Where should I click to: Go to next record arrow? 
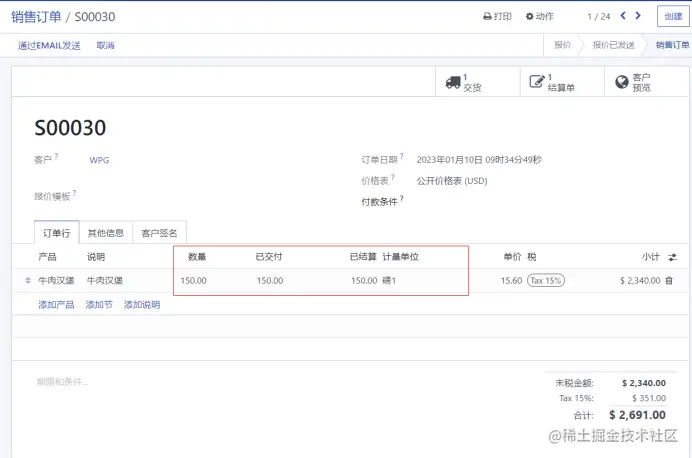point(638,16)
